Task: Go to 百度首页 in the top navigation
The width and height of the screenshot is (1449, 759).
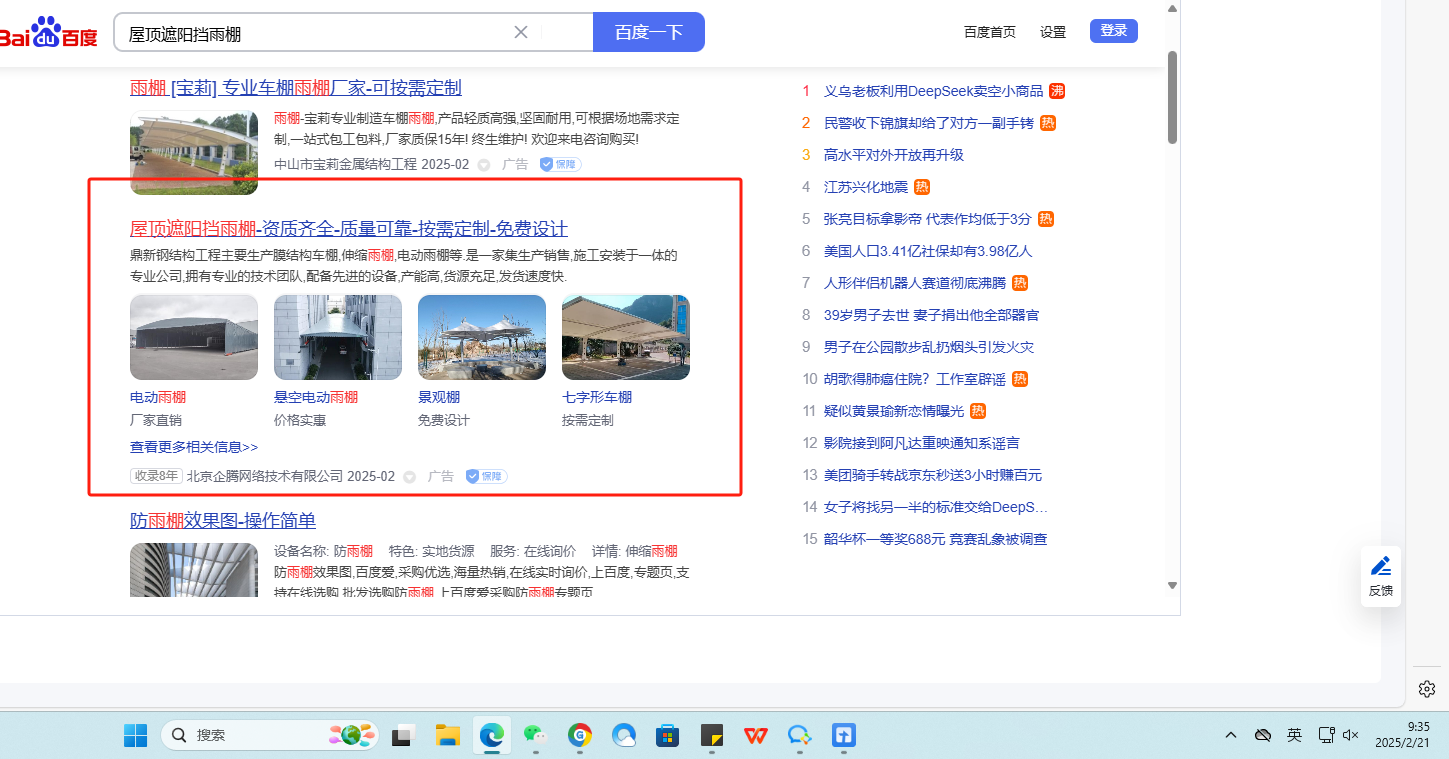Action: point(989,32)
